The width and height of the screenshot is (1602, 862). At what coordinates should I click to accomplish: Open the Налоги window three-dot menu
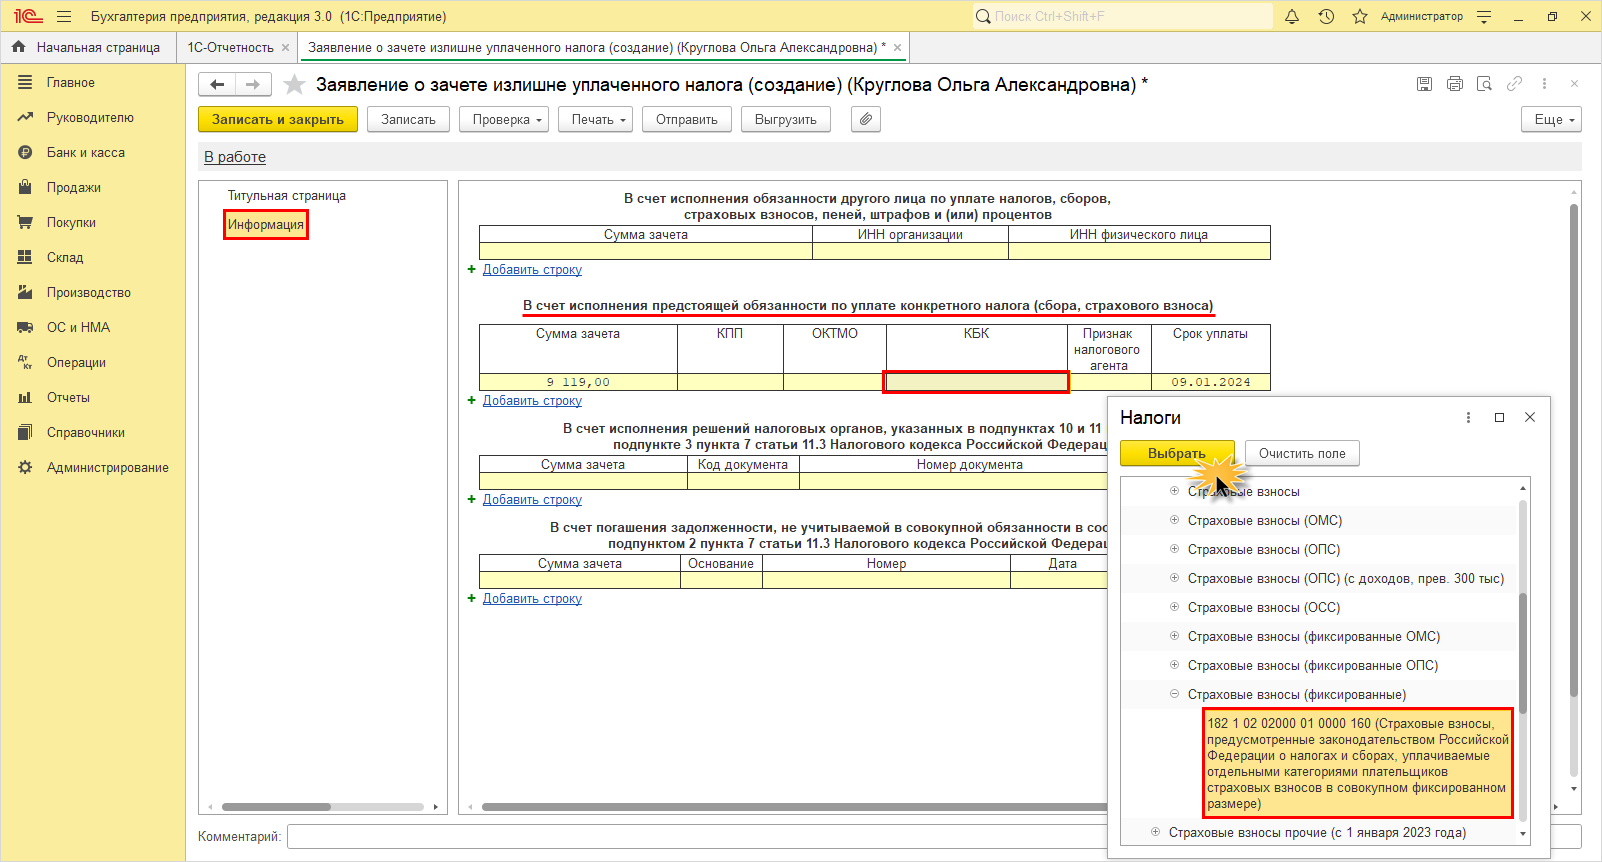pos(1468,418)
